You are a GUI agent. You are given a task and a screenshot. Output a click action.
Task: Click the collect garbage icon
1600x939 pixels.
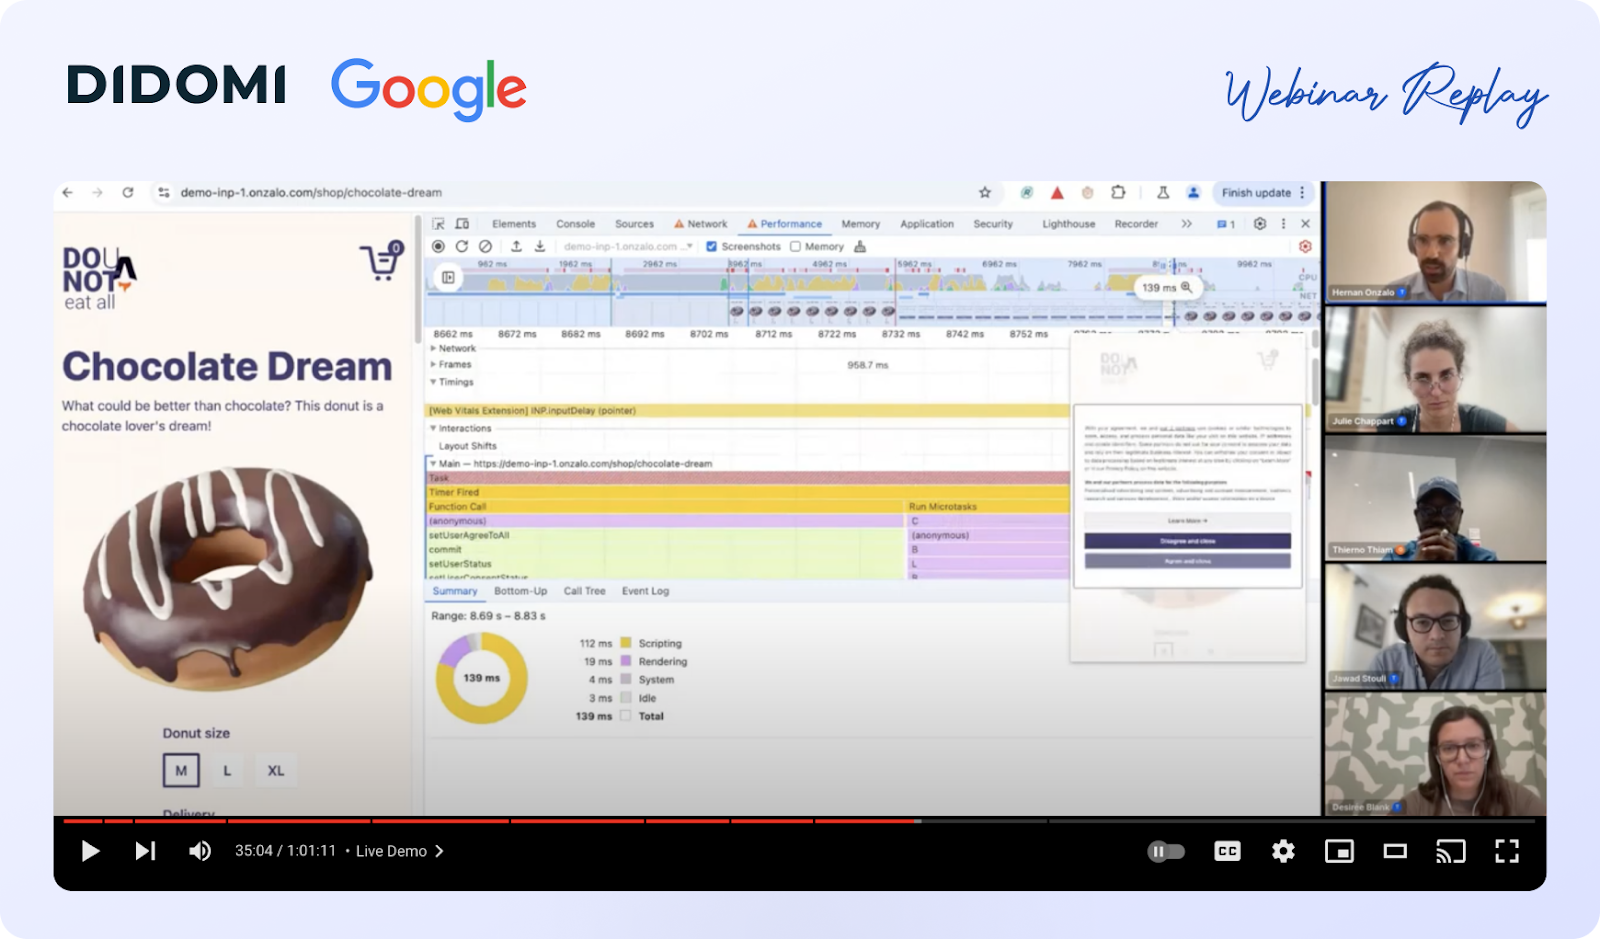(x=860, y=246)
